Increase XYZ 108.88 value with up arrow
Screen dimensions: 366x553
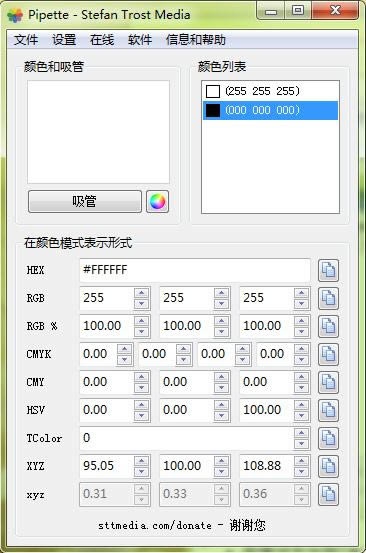(x=301, y=461)
